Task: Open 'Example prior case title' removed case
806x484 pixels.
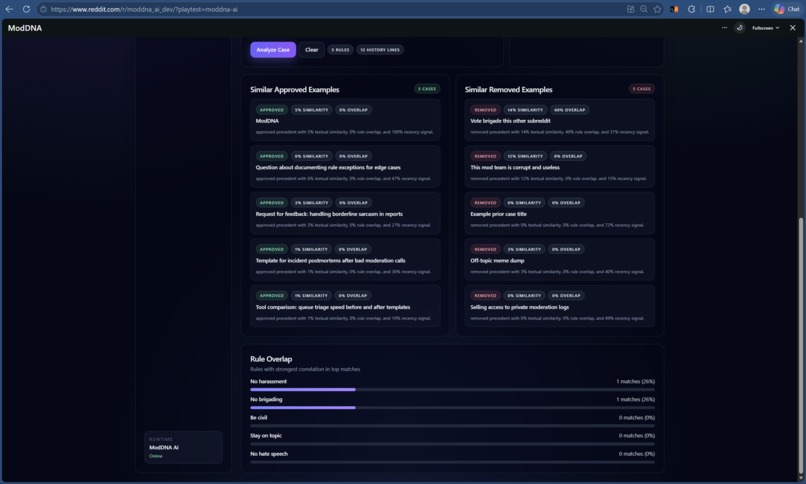Action: click(560, 214)
